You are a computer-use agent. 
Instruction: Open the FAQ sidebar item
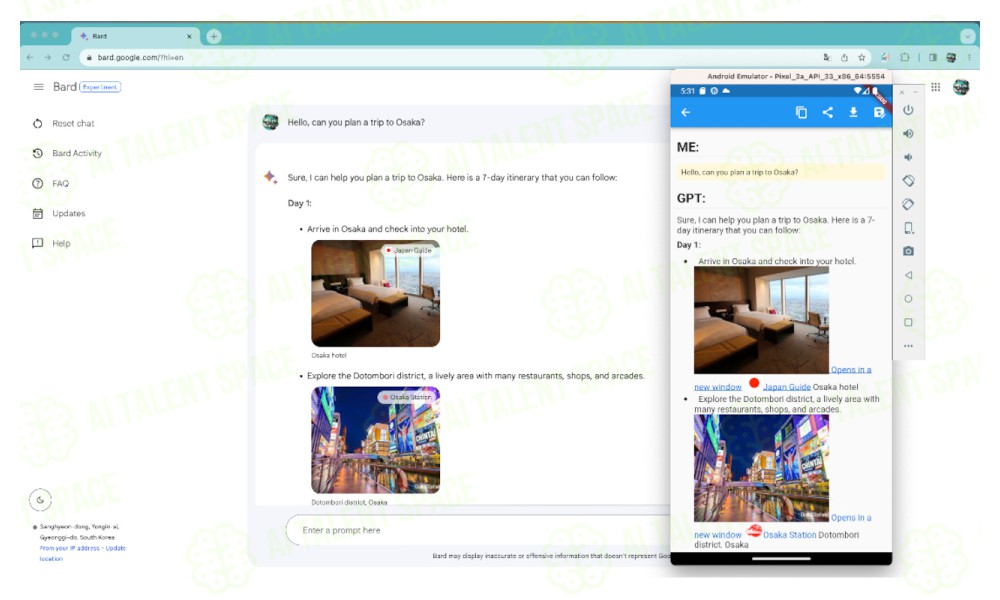point(51,184)
